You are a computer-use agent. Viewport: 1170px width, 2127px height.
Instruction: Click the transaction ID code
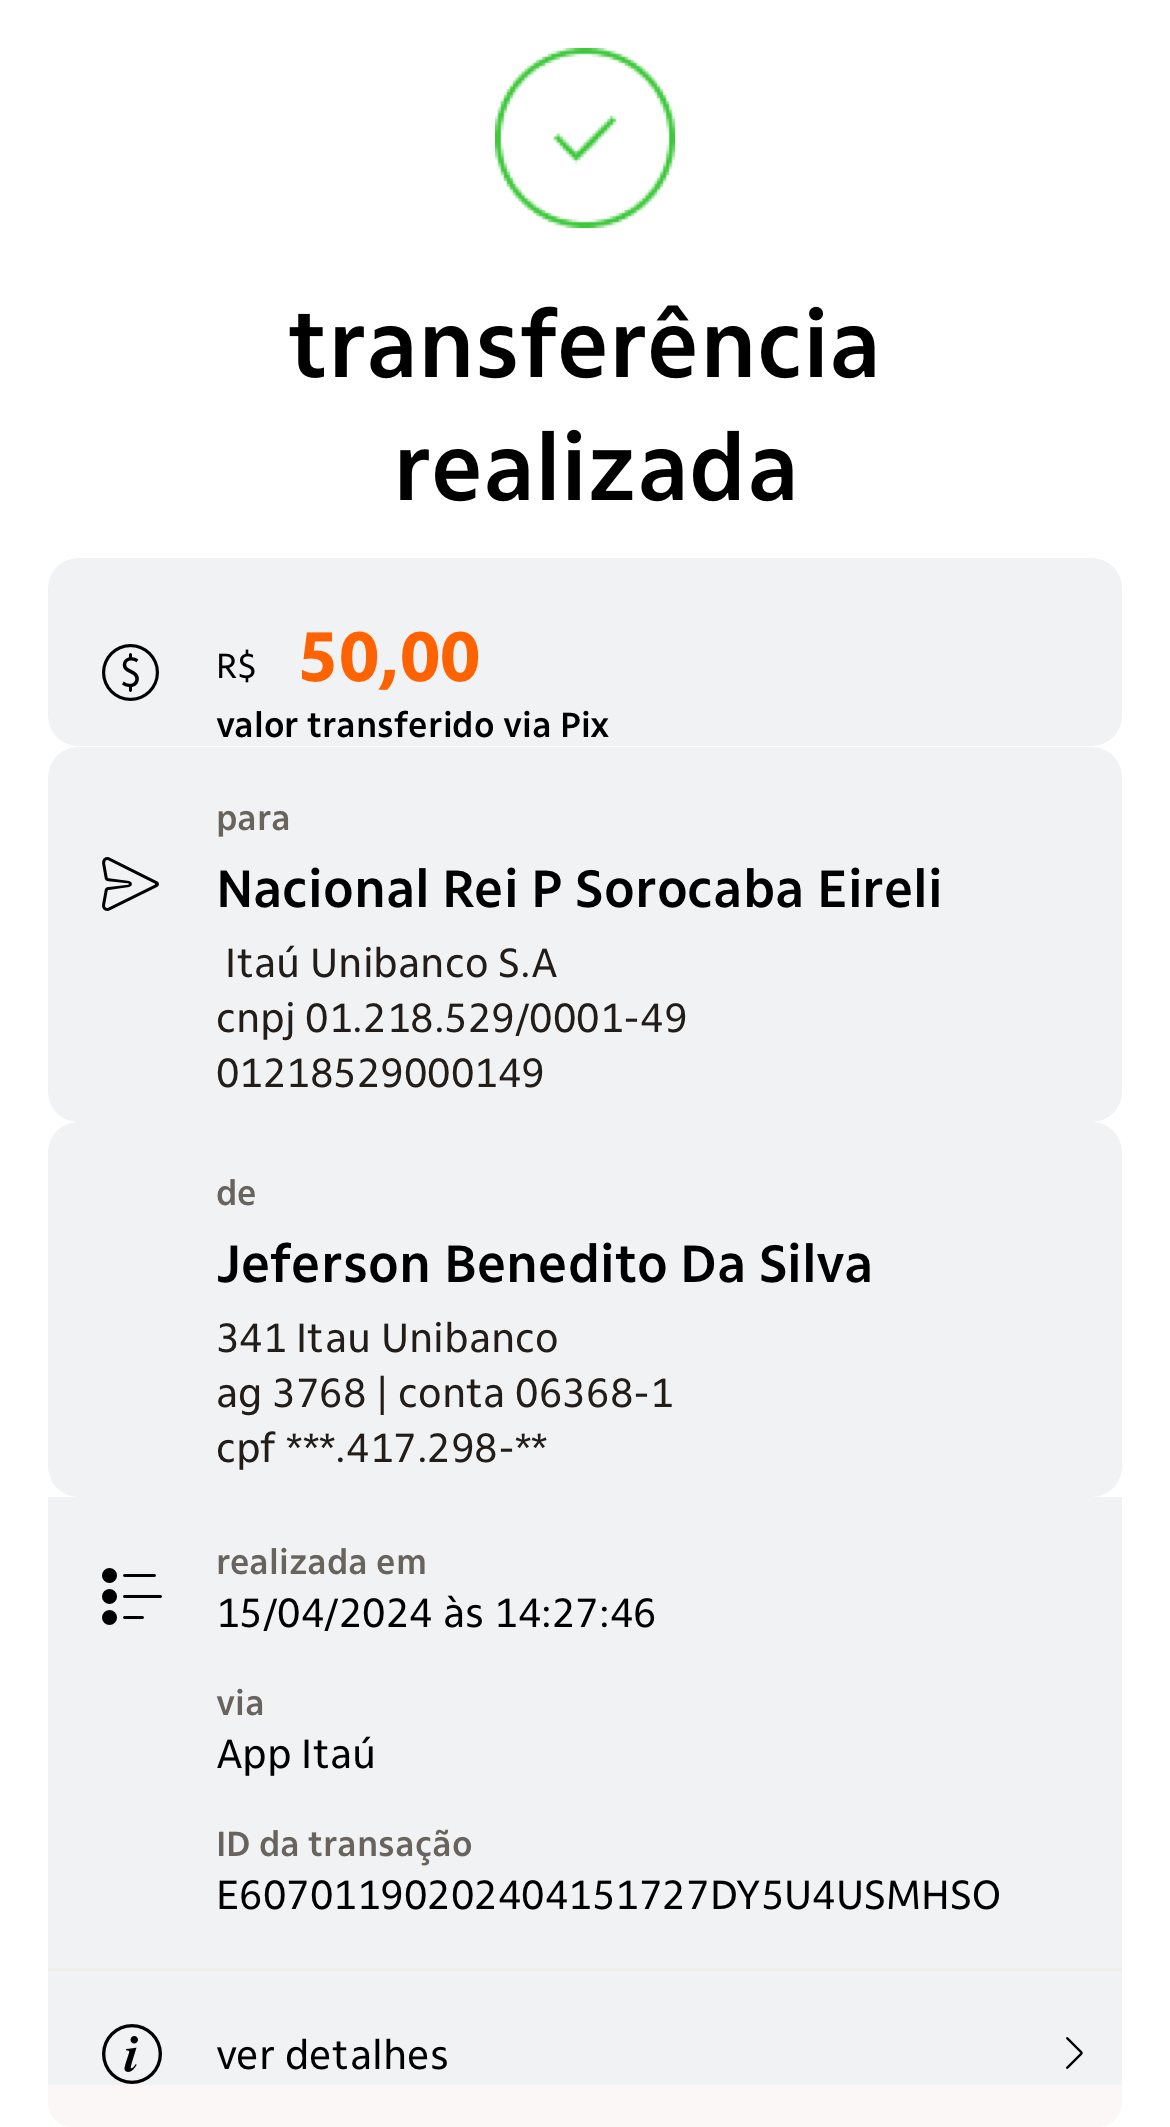tap(608, 1895)
